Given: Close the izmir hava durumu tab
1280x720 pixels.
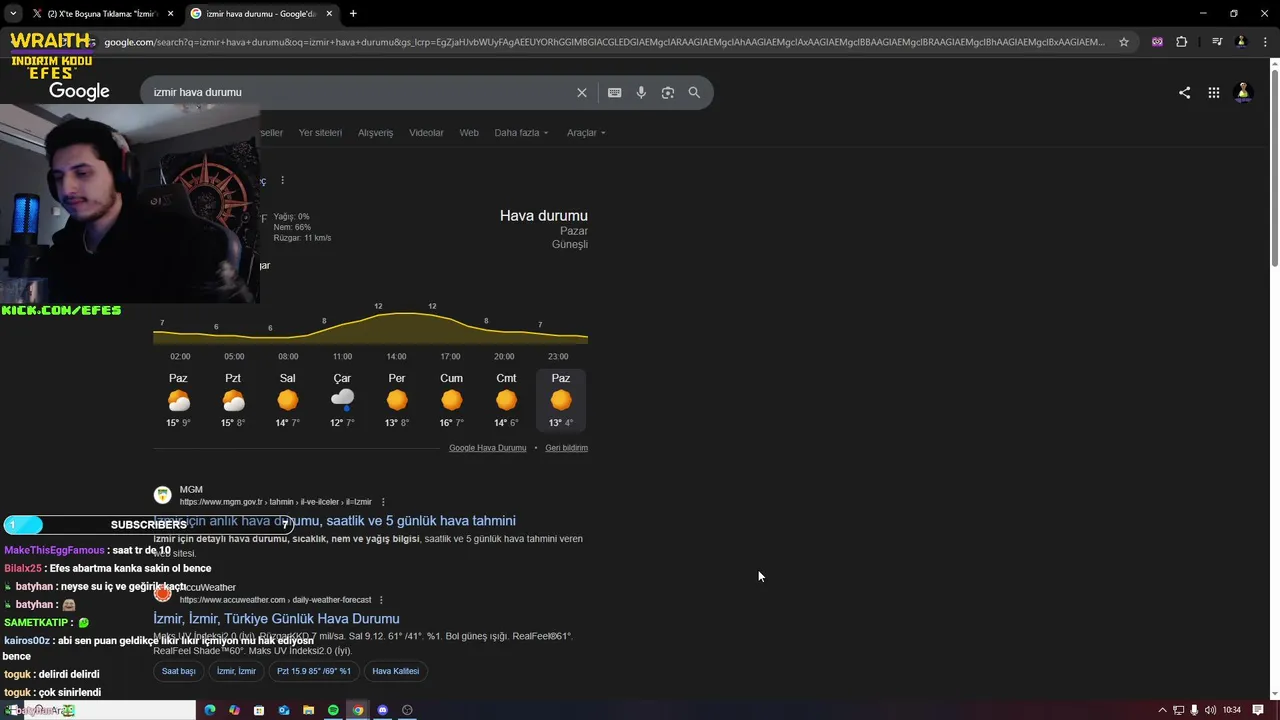Looking at the screenshot, I should coord(329,13).
